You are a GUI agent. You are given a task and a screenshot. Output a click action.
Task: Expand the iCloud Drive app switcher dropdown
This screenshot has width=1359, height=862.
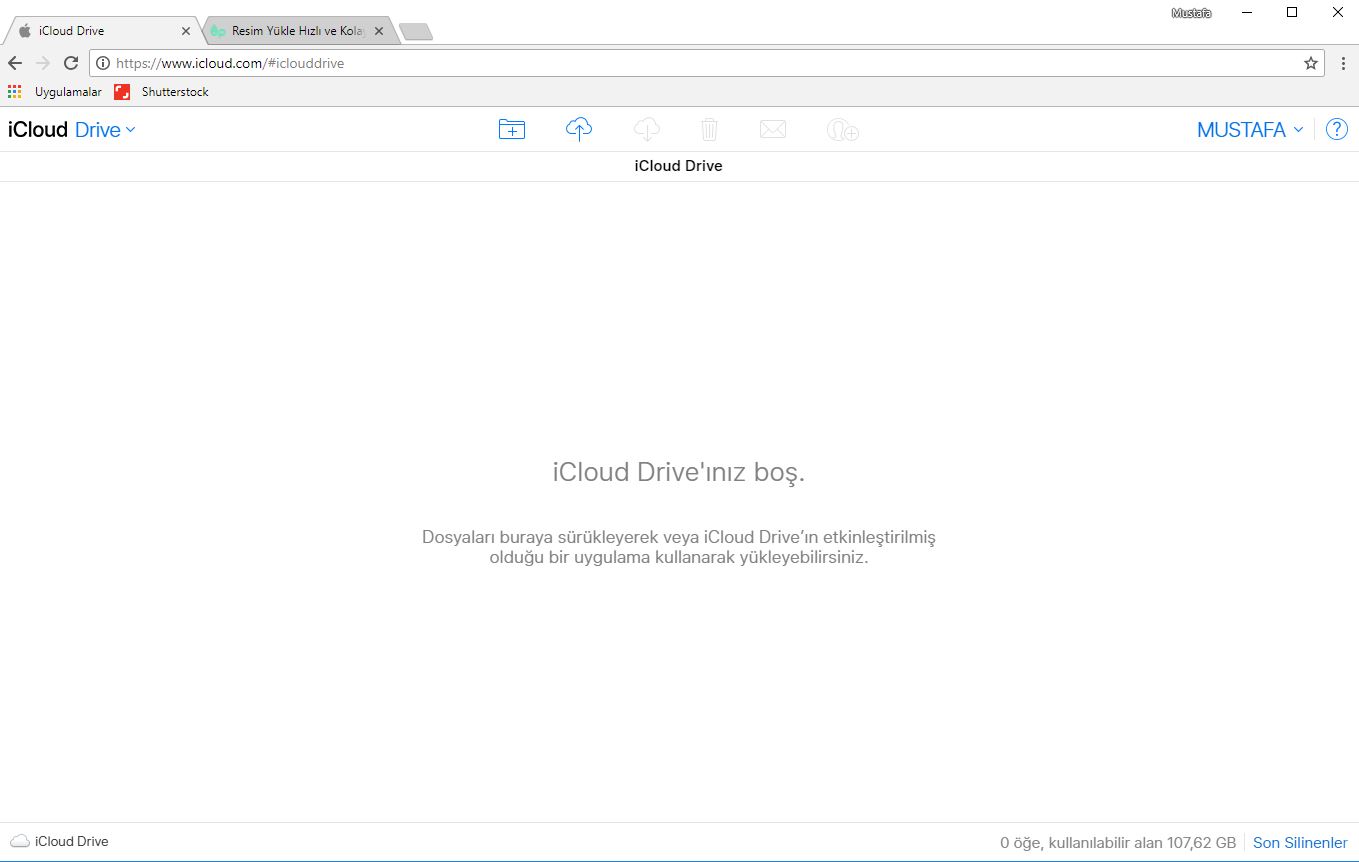click(105, 130)
